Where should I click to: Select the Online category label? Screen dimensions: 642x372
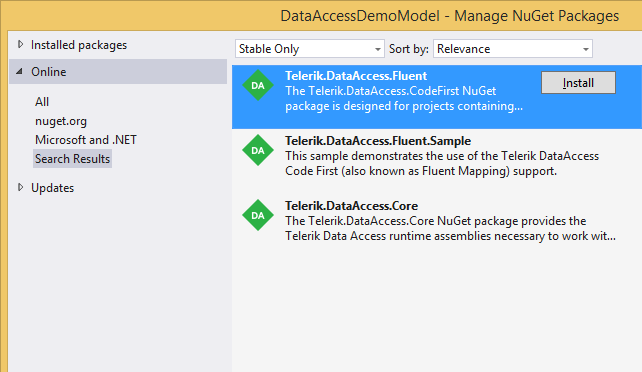coord(49,72)
